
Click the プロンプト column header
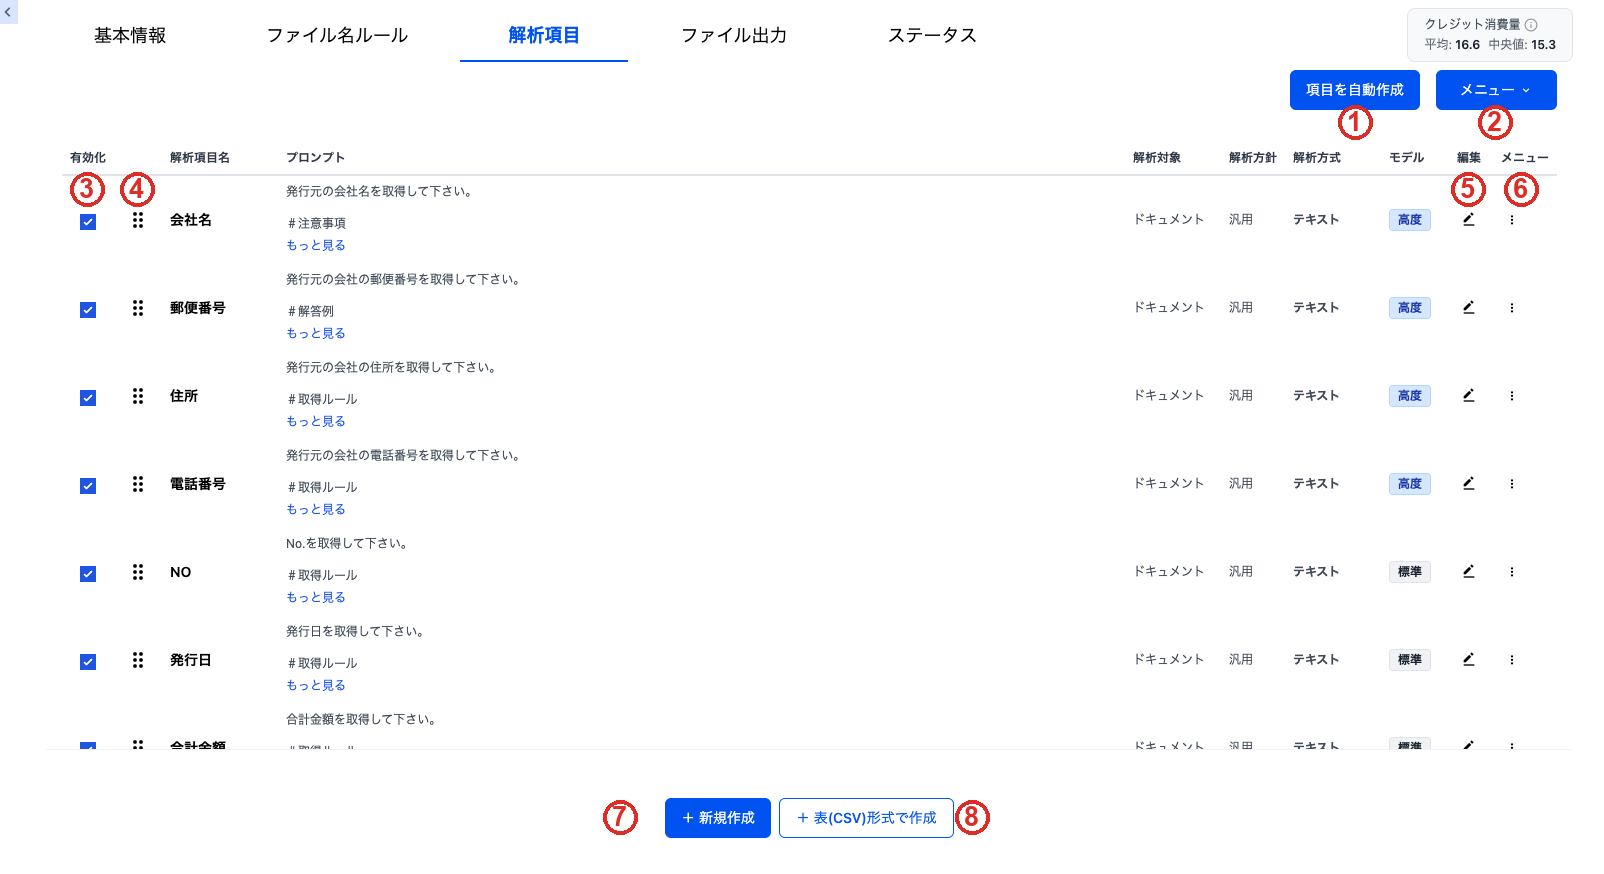pyautogui.click(x=316, y=158)
